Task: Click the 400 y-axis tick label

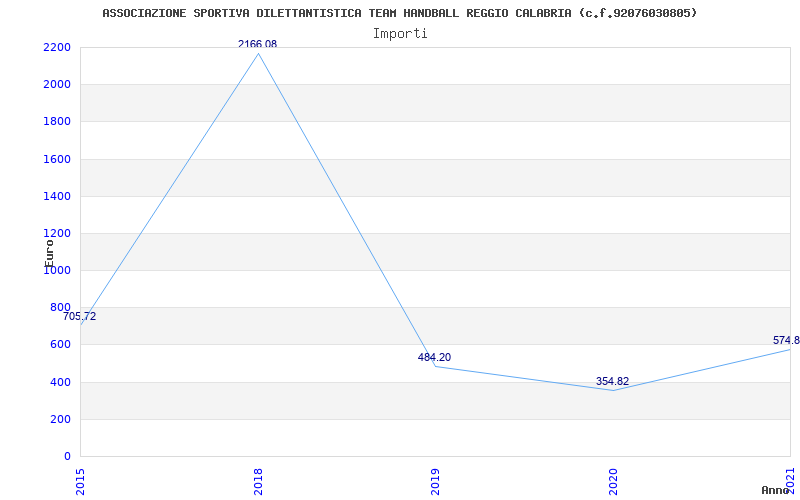Action: point(61,382)
